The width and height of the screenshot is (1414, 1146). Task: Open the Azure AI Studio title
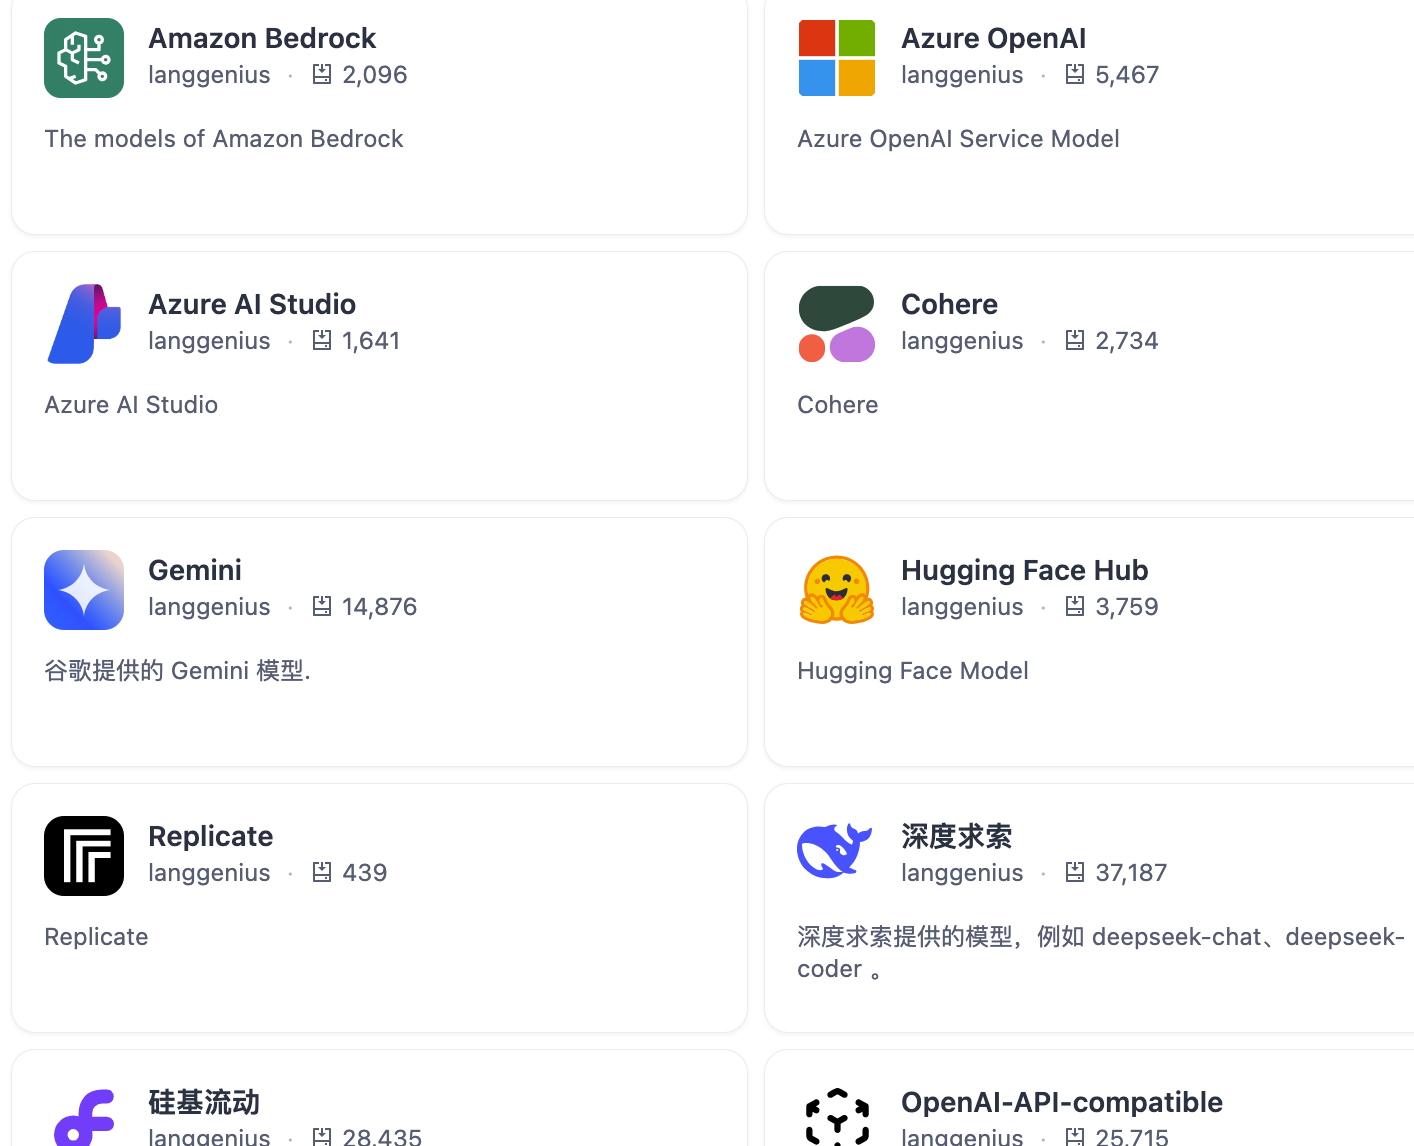point(252,304)
